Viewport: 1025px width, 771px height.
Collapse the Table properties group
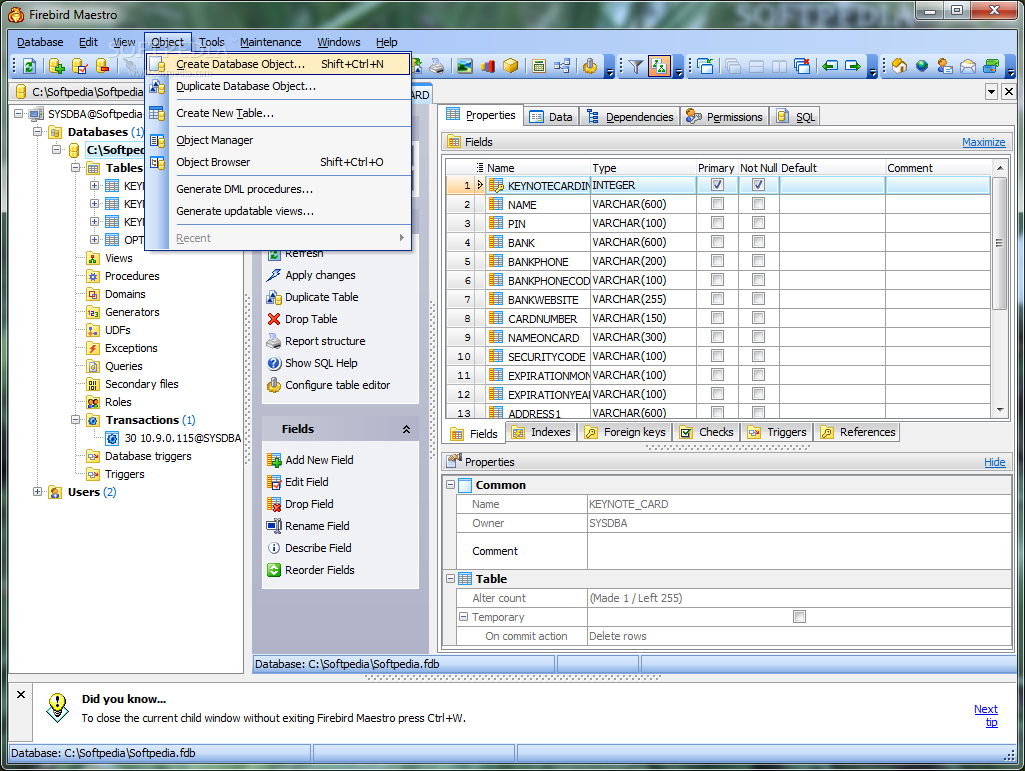click(450, 579)
